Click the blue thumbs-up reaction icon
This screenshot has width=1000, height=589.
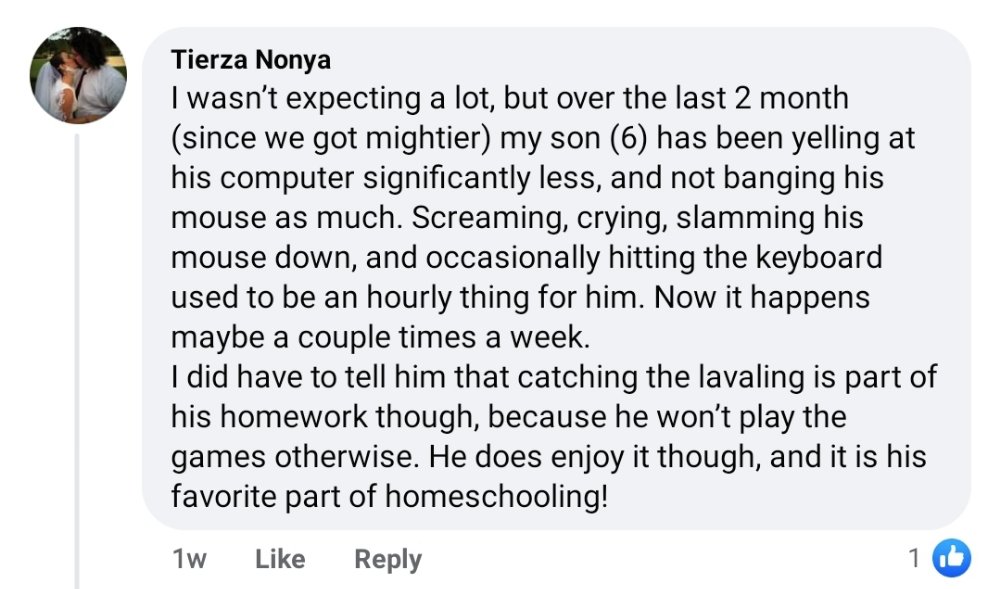point(951,559)
